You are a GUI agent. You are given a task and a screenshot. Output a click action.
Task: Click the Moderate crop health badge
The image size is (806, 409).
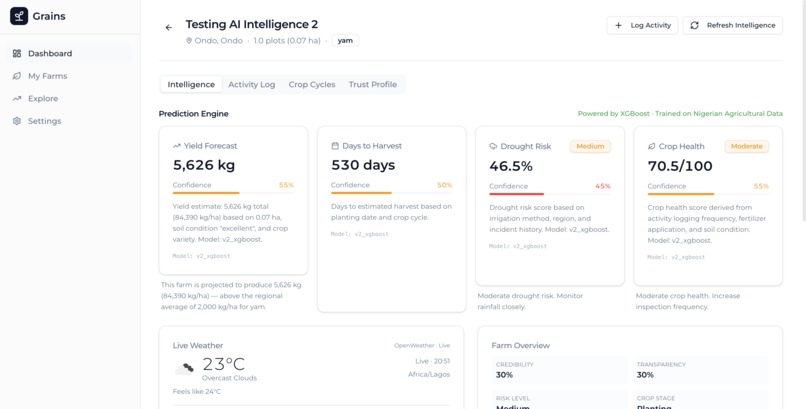point(747,146)
